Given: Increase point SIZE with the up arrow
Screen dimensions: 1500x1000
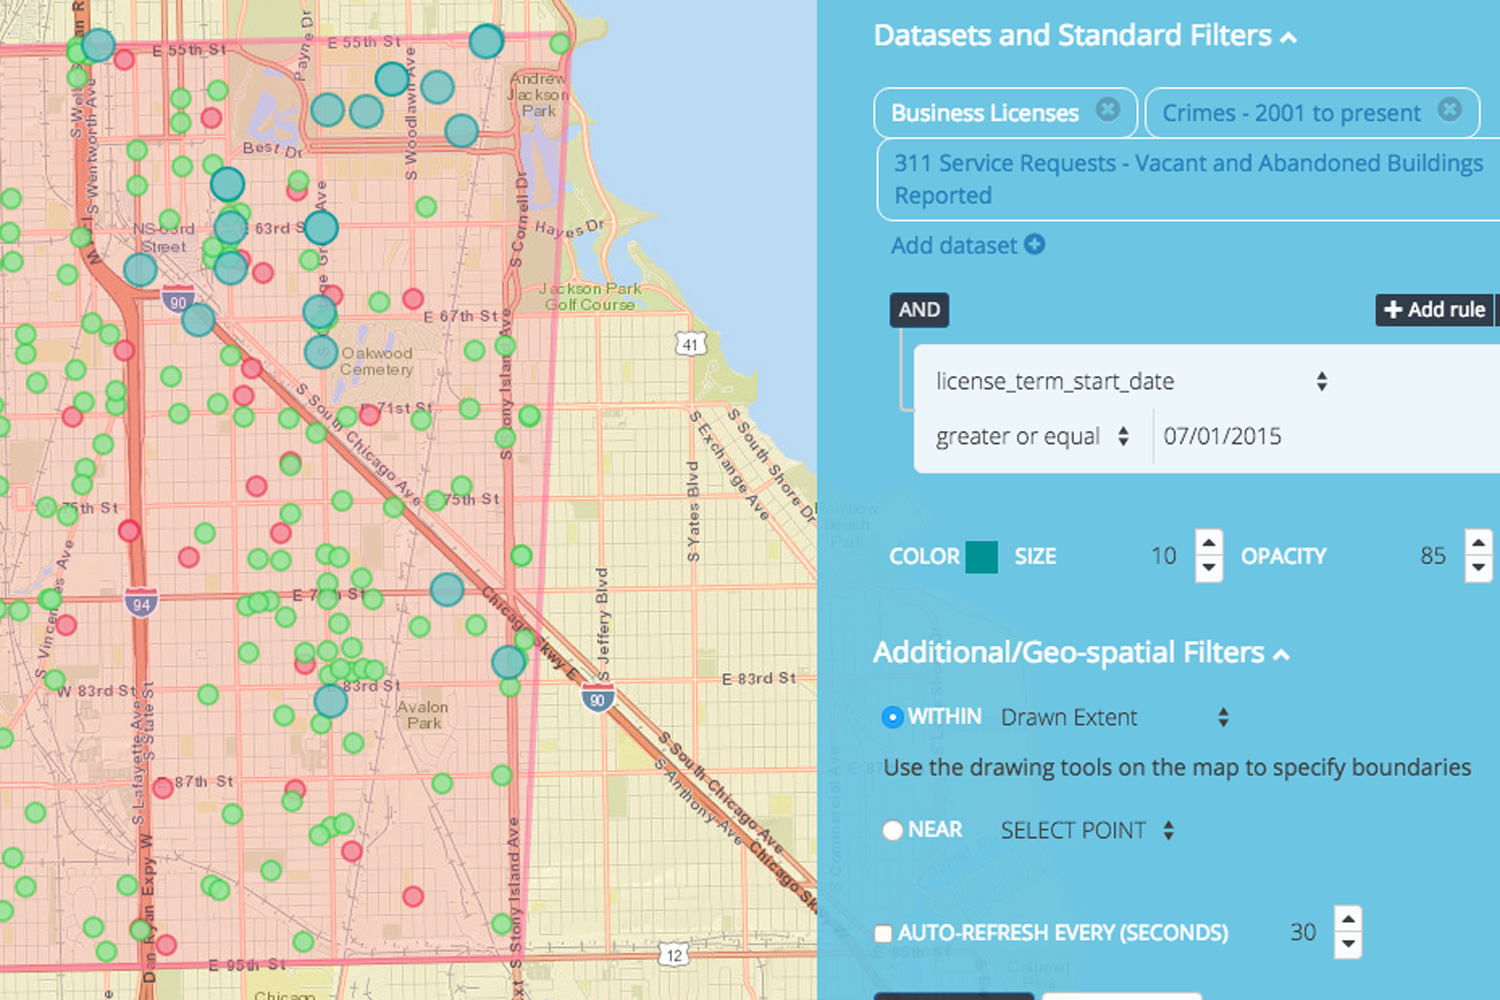Looking at the screenshot, I should pos(1210,543).
